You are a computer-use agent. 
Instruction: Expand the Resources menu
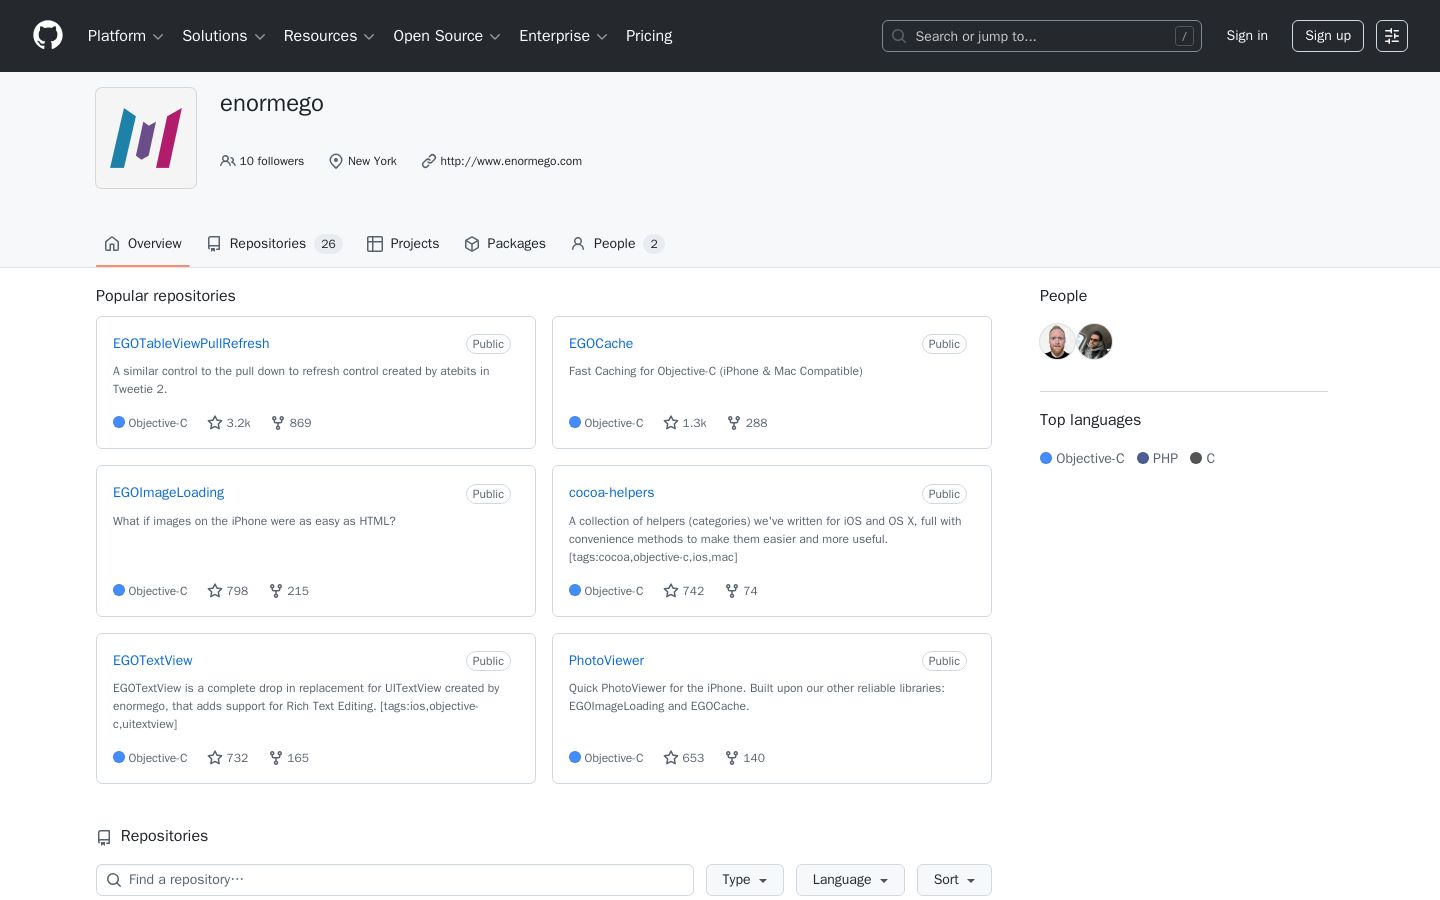click(329, 36)
